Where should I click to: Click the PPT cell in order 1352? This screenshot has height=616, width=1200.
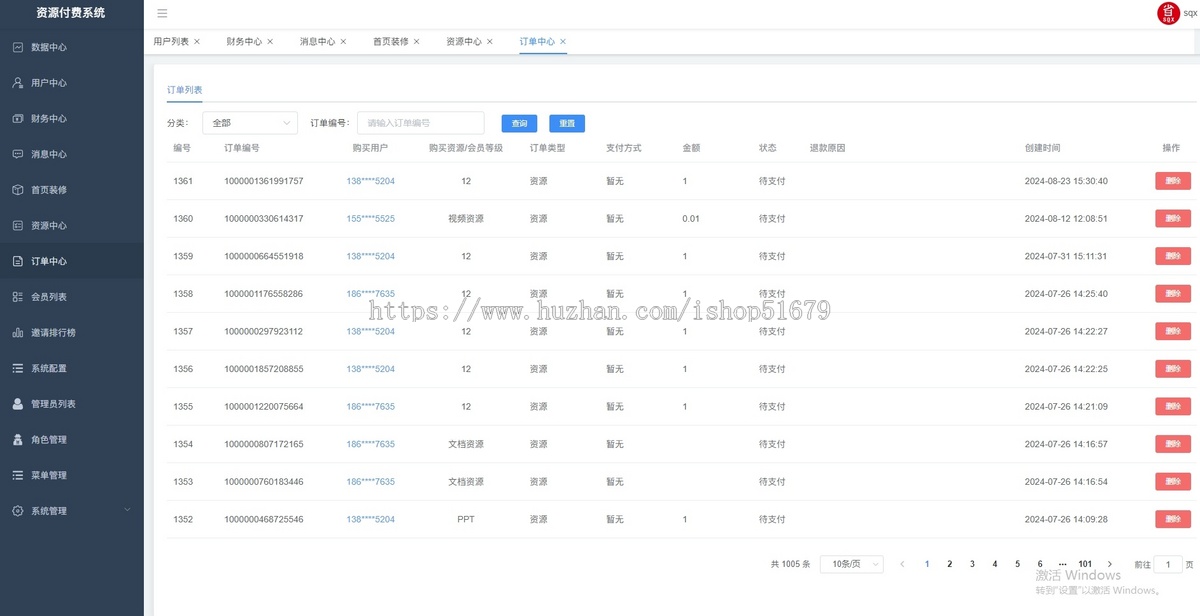click(466, 520)
